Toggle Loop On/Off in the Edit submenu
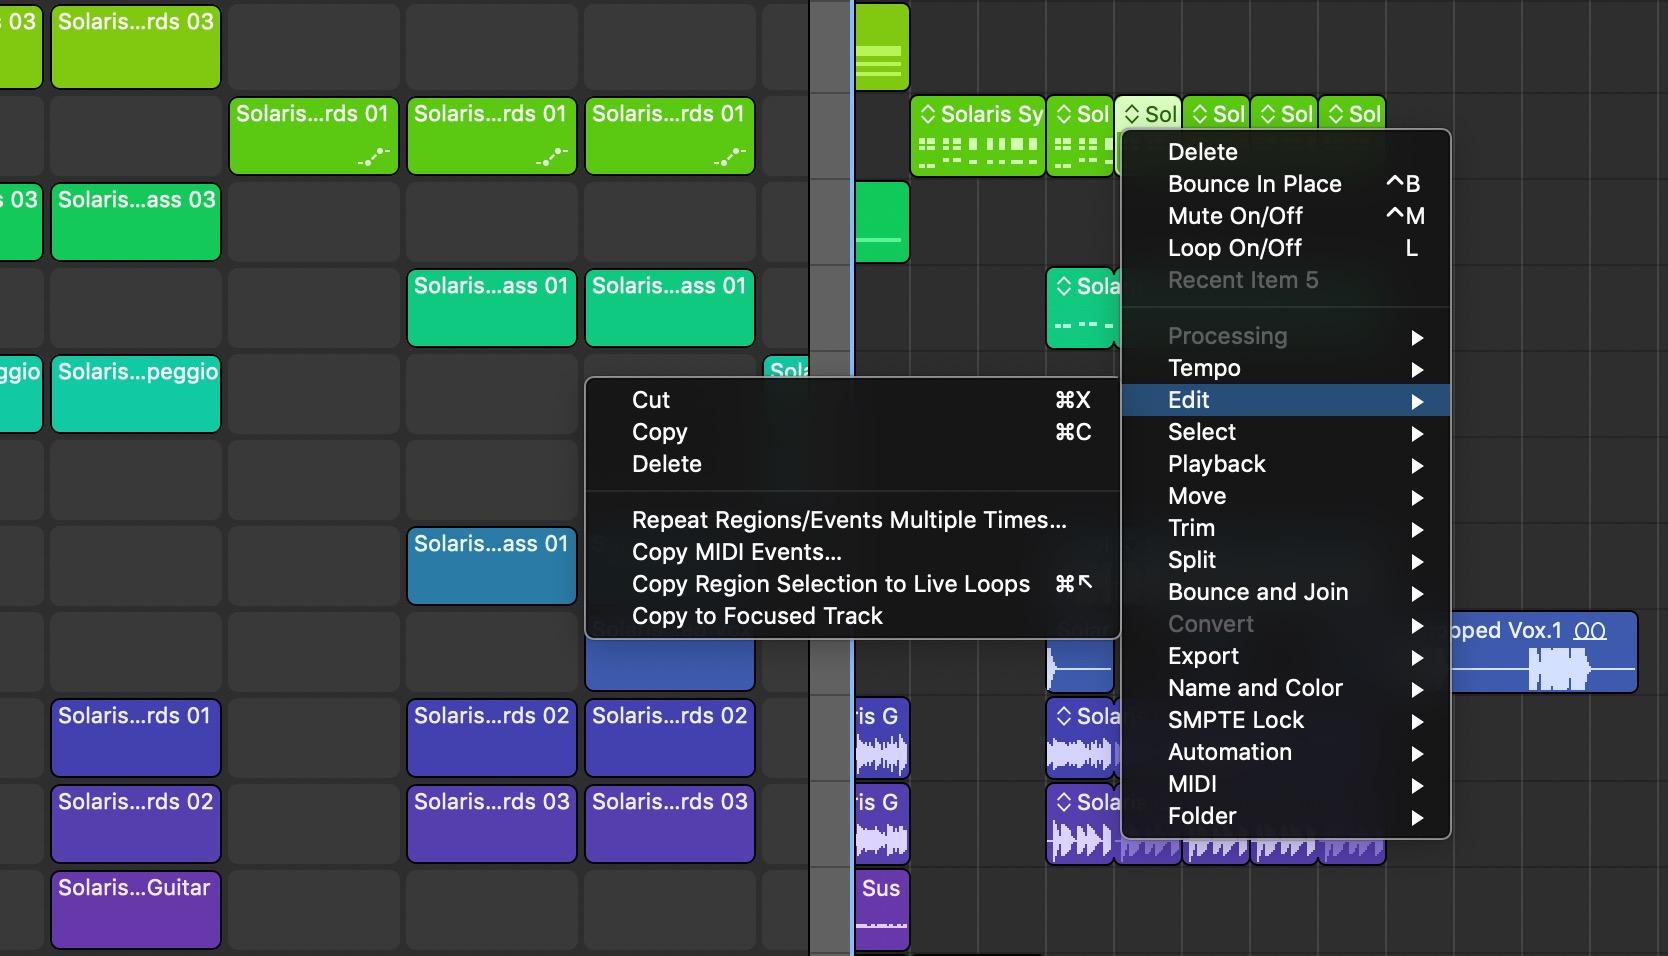1668x956 pixels. (1236, 248)
